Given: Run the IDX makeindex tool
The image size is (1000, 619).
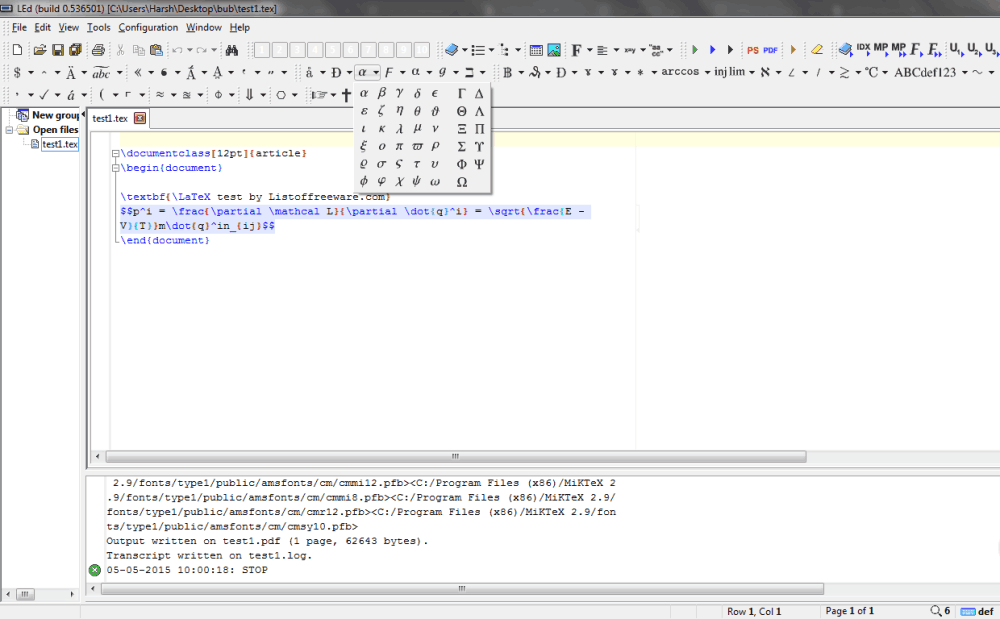Looking at the screenshot, I should pyautogui.click(x=864, y=48).
